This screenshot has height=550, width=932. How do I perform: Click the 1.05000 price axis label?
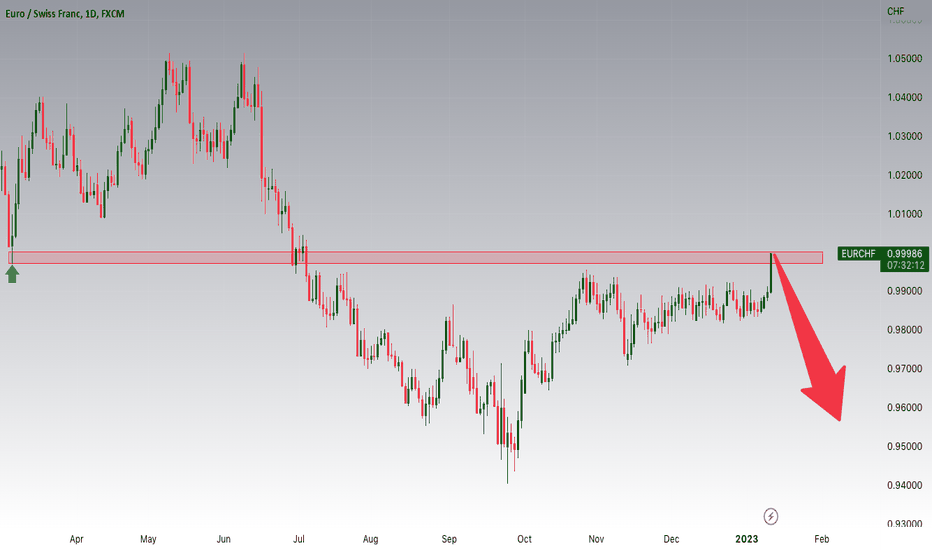tap(905, 58)
